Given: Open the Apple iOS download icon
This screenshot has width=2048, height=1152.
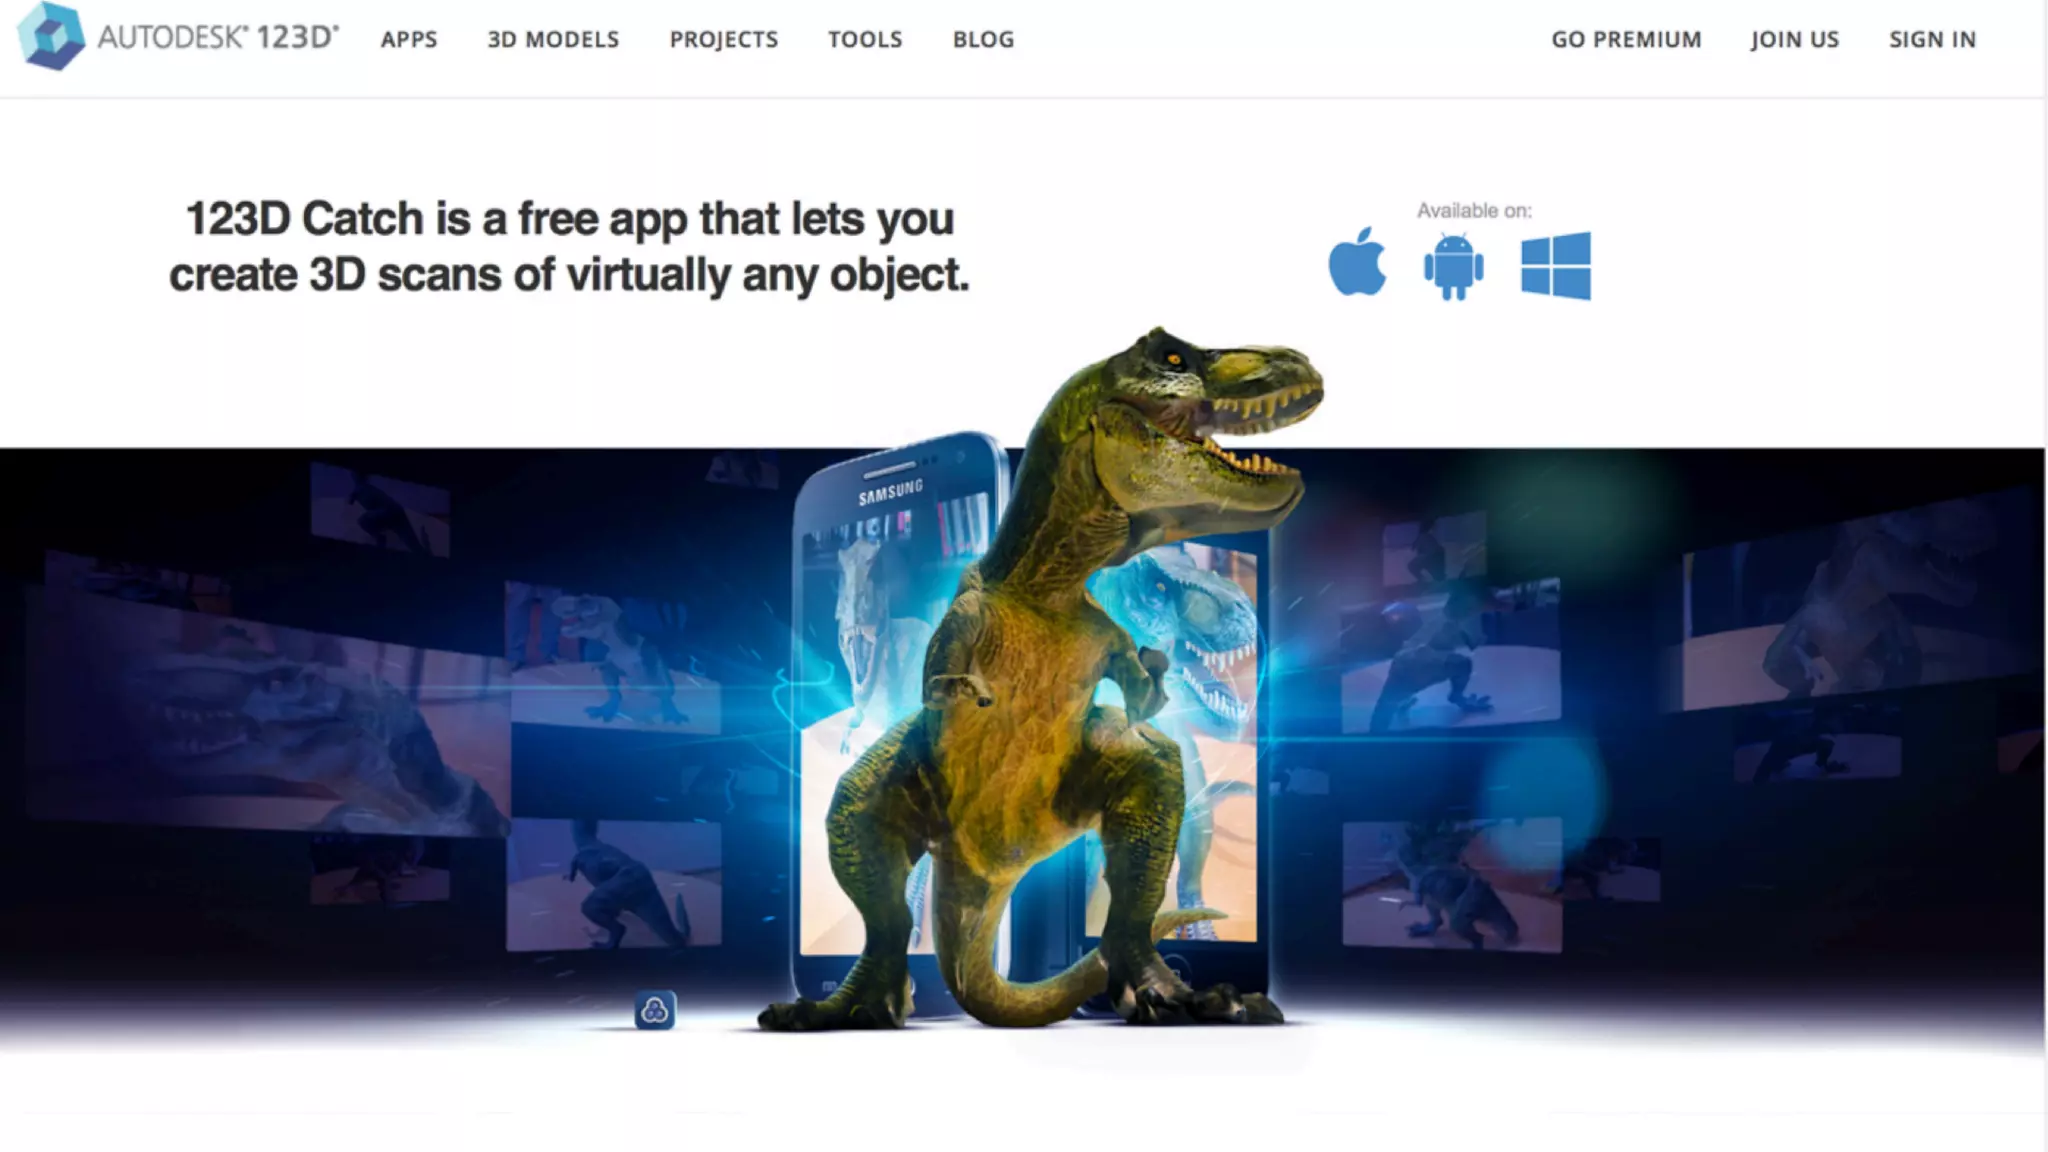Looking at the screenshot, I should [x=1357, y=262].
